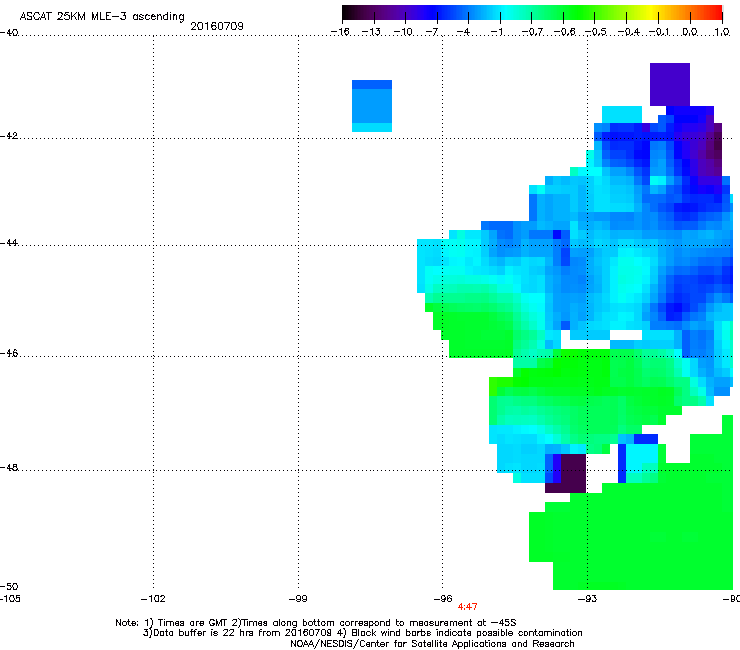The width and height of the screenshot is (740, 650).
Task: Click the "-102" longitude axis label
Action: 153,599
